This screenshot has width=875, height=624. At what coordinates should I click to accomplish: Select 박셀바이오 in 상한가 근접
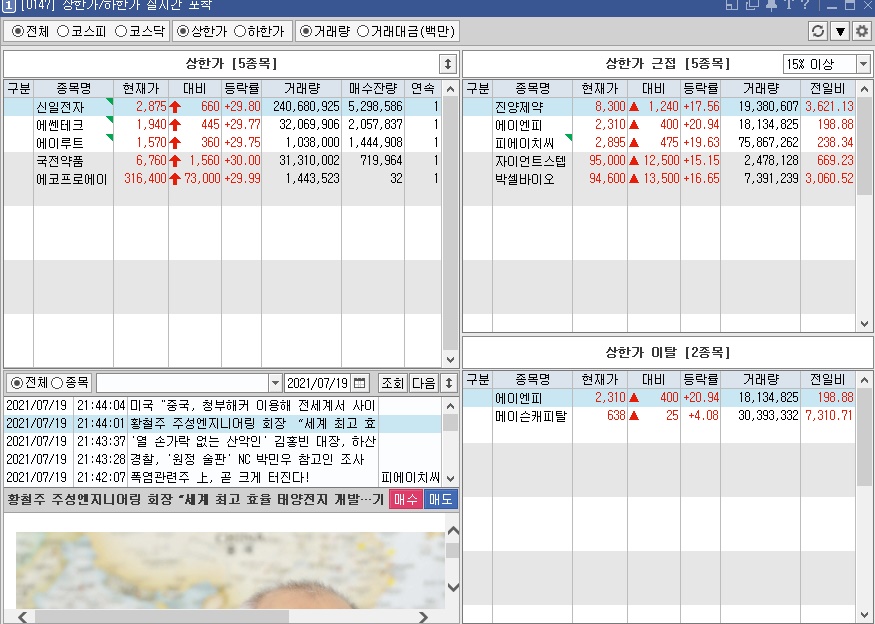(x=659, y=179)
